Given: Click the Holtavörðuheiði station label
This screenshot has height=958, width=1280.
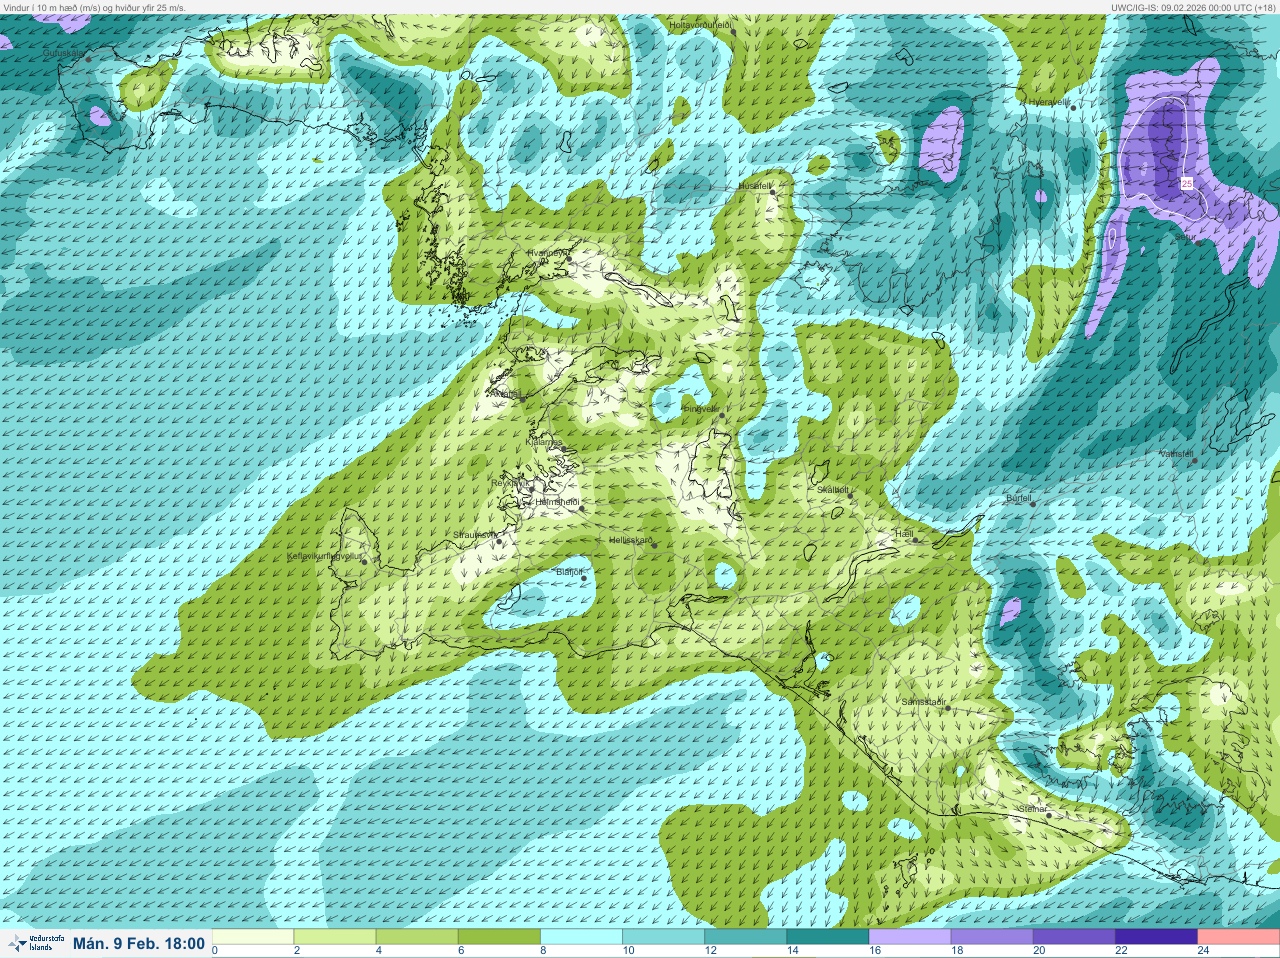Looking at the screenshot, I should (701, 23).
